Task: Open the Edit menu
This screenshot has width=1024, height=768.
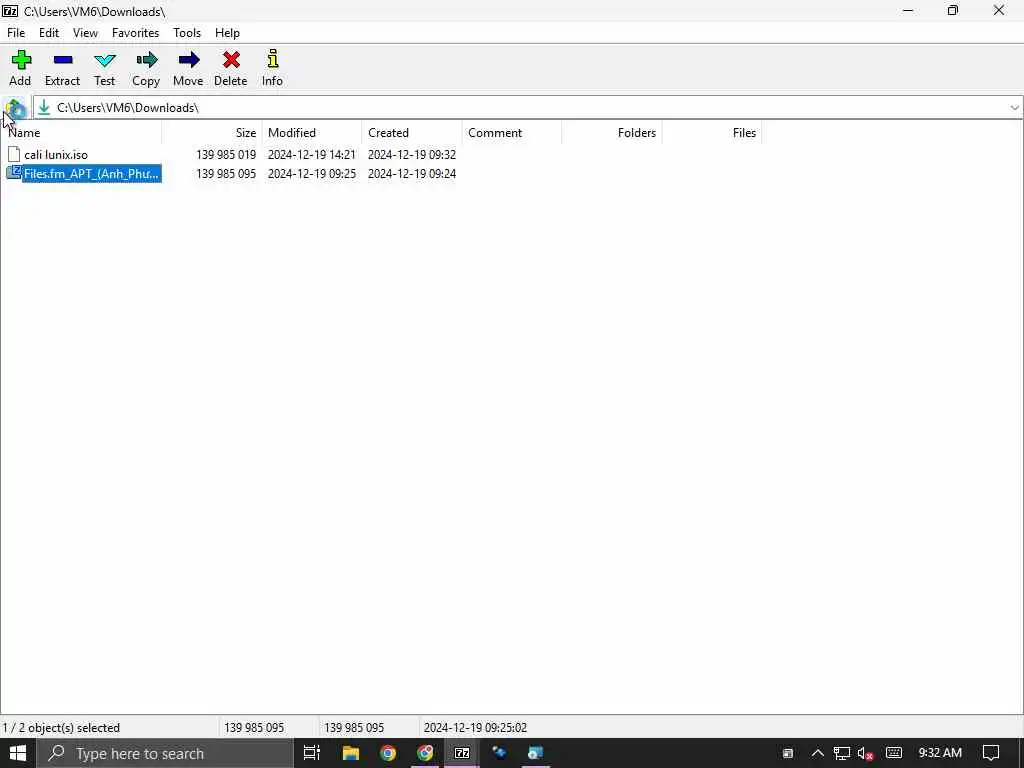Action: pos(49,33)
